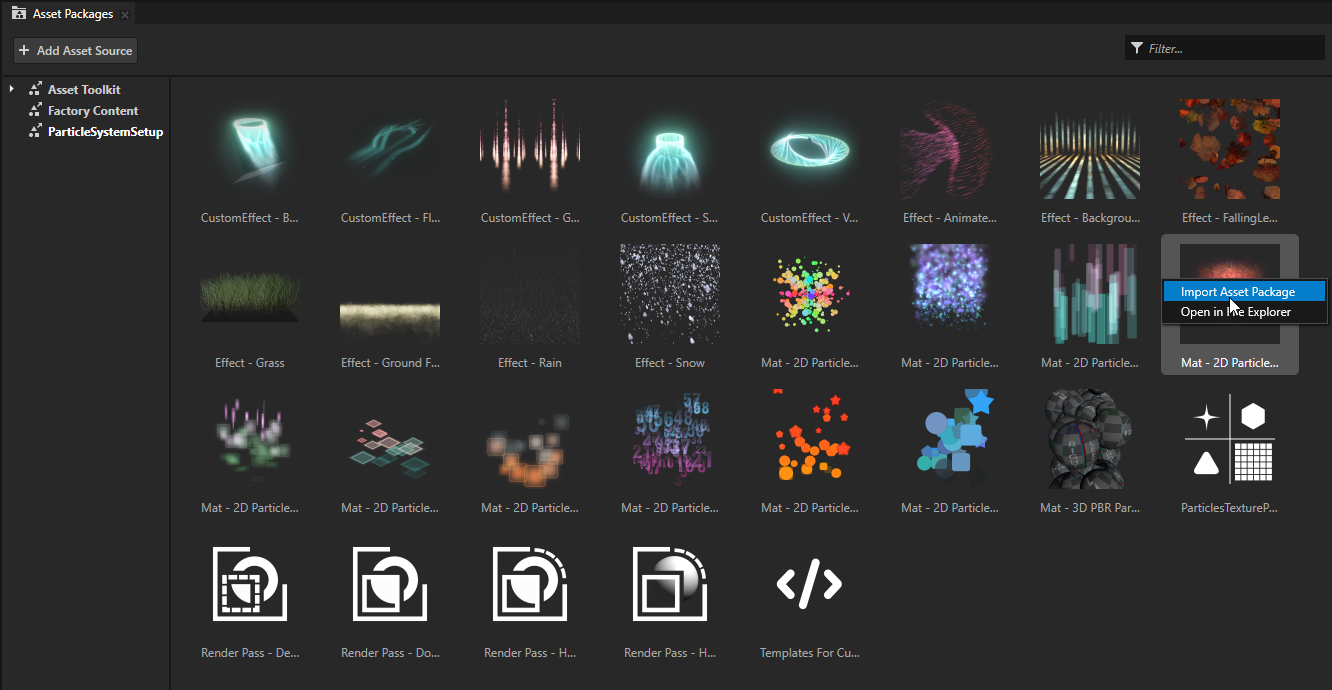
Task: Click the filter funnel icon
Action: click(1136, 47)
